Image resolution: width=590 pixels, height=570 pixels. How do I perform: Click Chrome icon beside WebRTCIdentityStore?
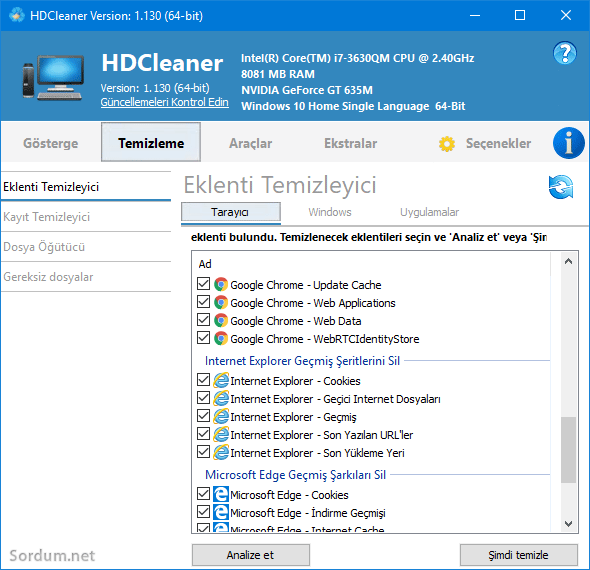(221, 339)
